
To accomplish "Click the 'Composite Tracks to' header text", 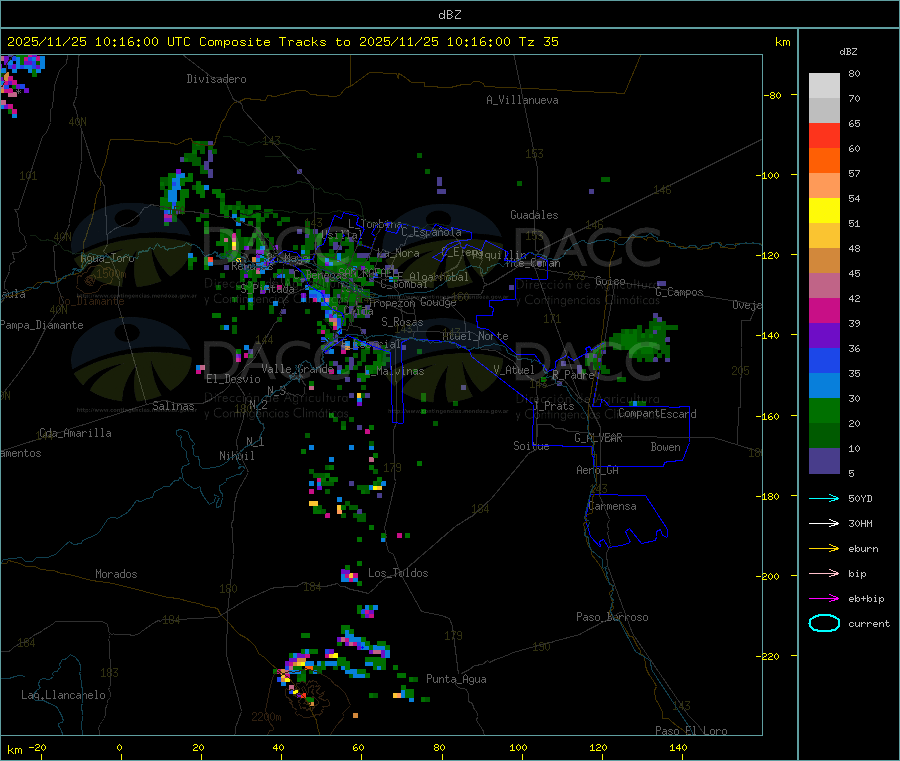I will click(275, 42).
